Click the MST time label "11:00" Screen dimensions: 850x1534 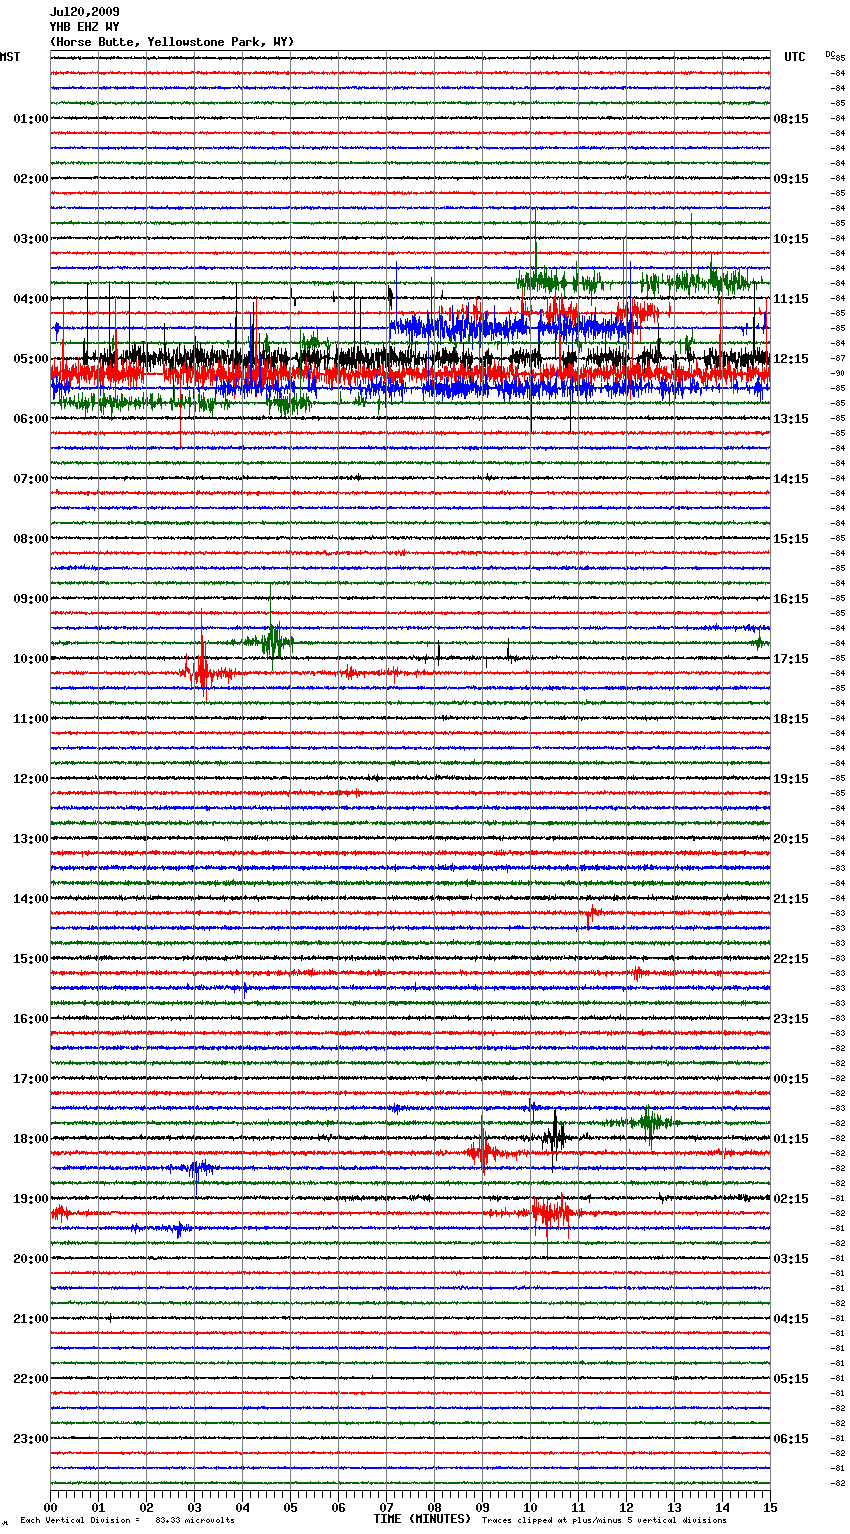point(31,719)
